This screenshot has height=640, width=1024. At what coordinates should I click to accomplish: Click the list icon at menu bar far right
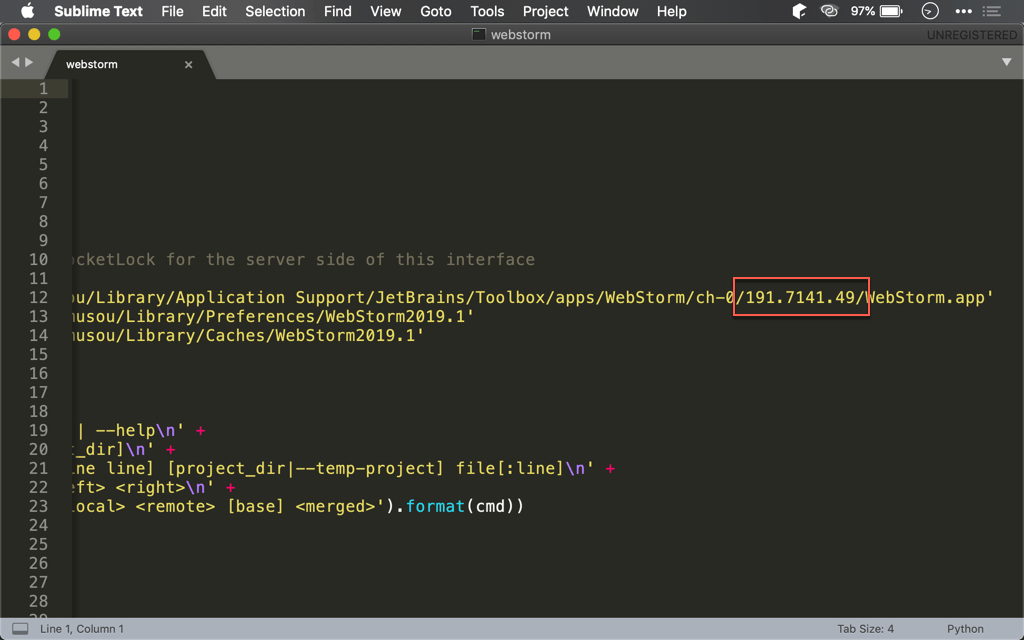tap(993, 11)
